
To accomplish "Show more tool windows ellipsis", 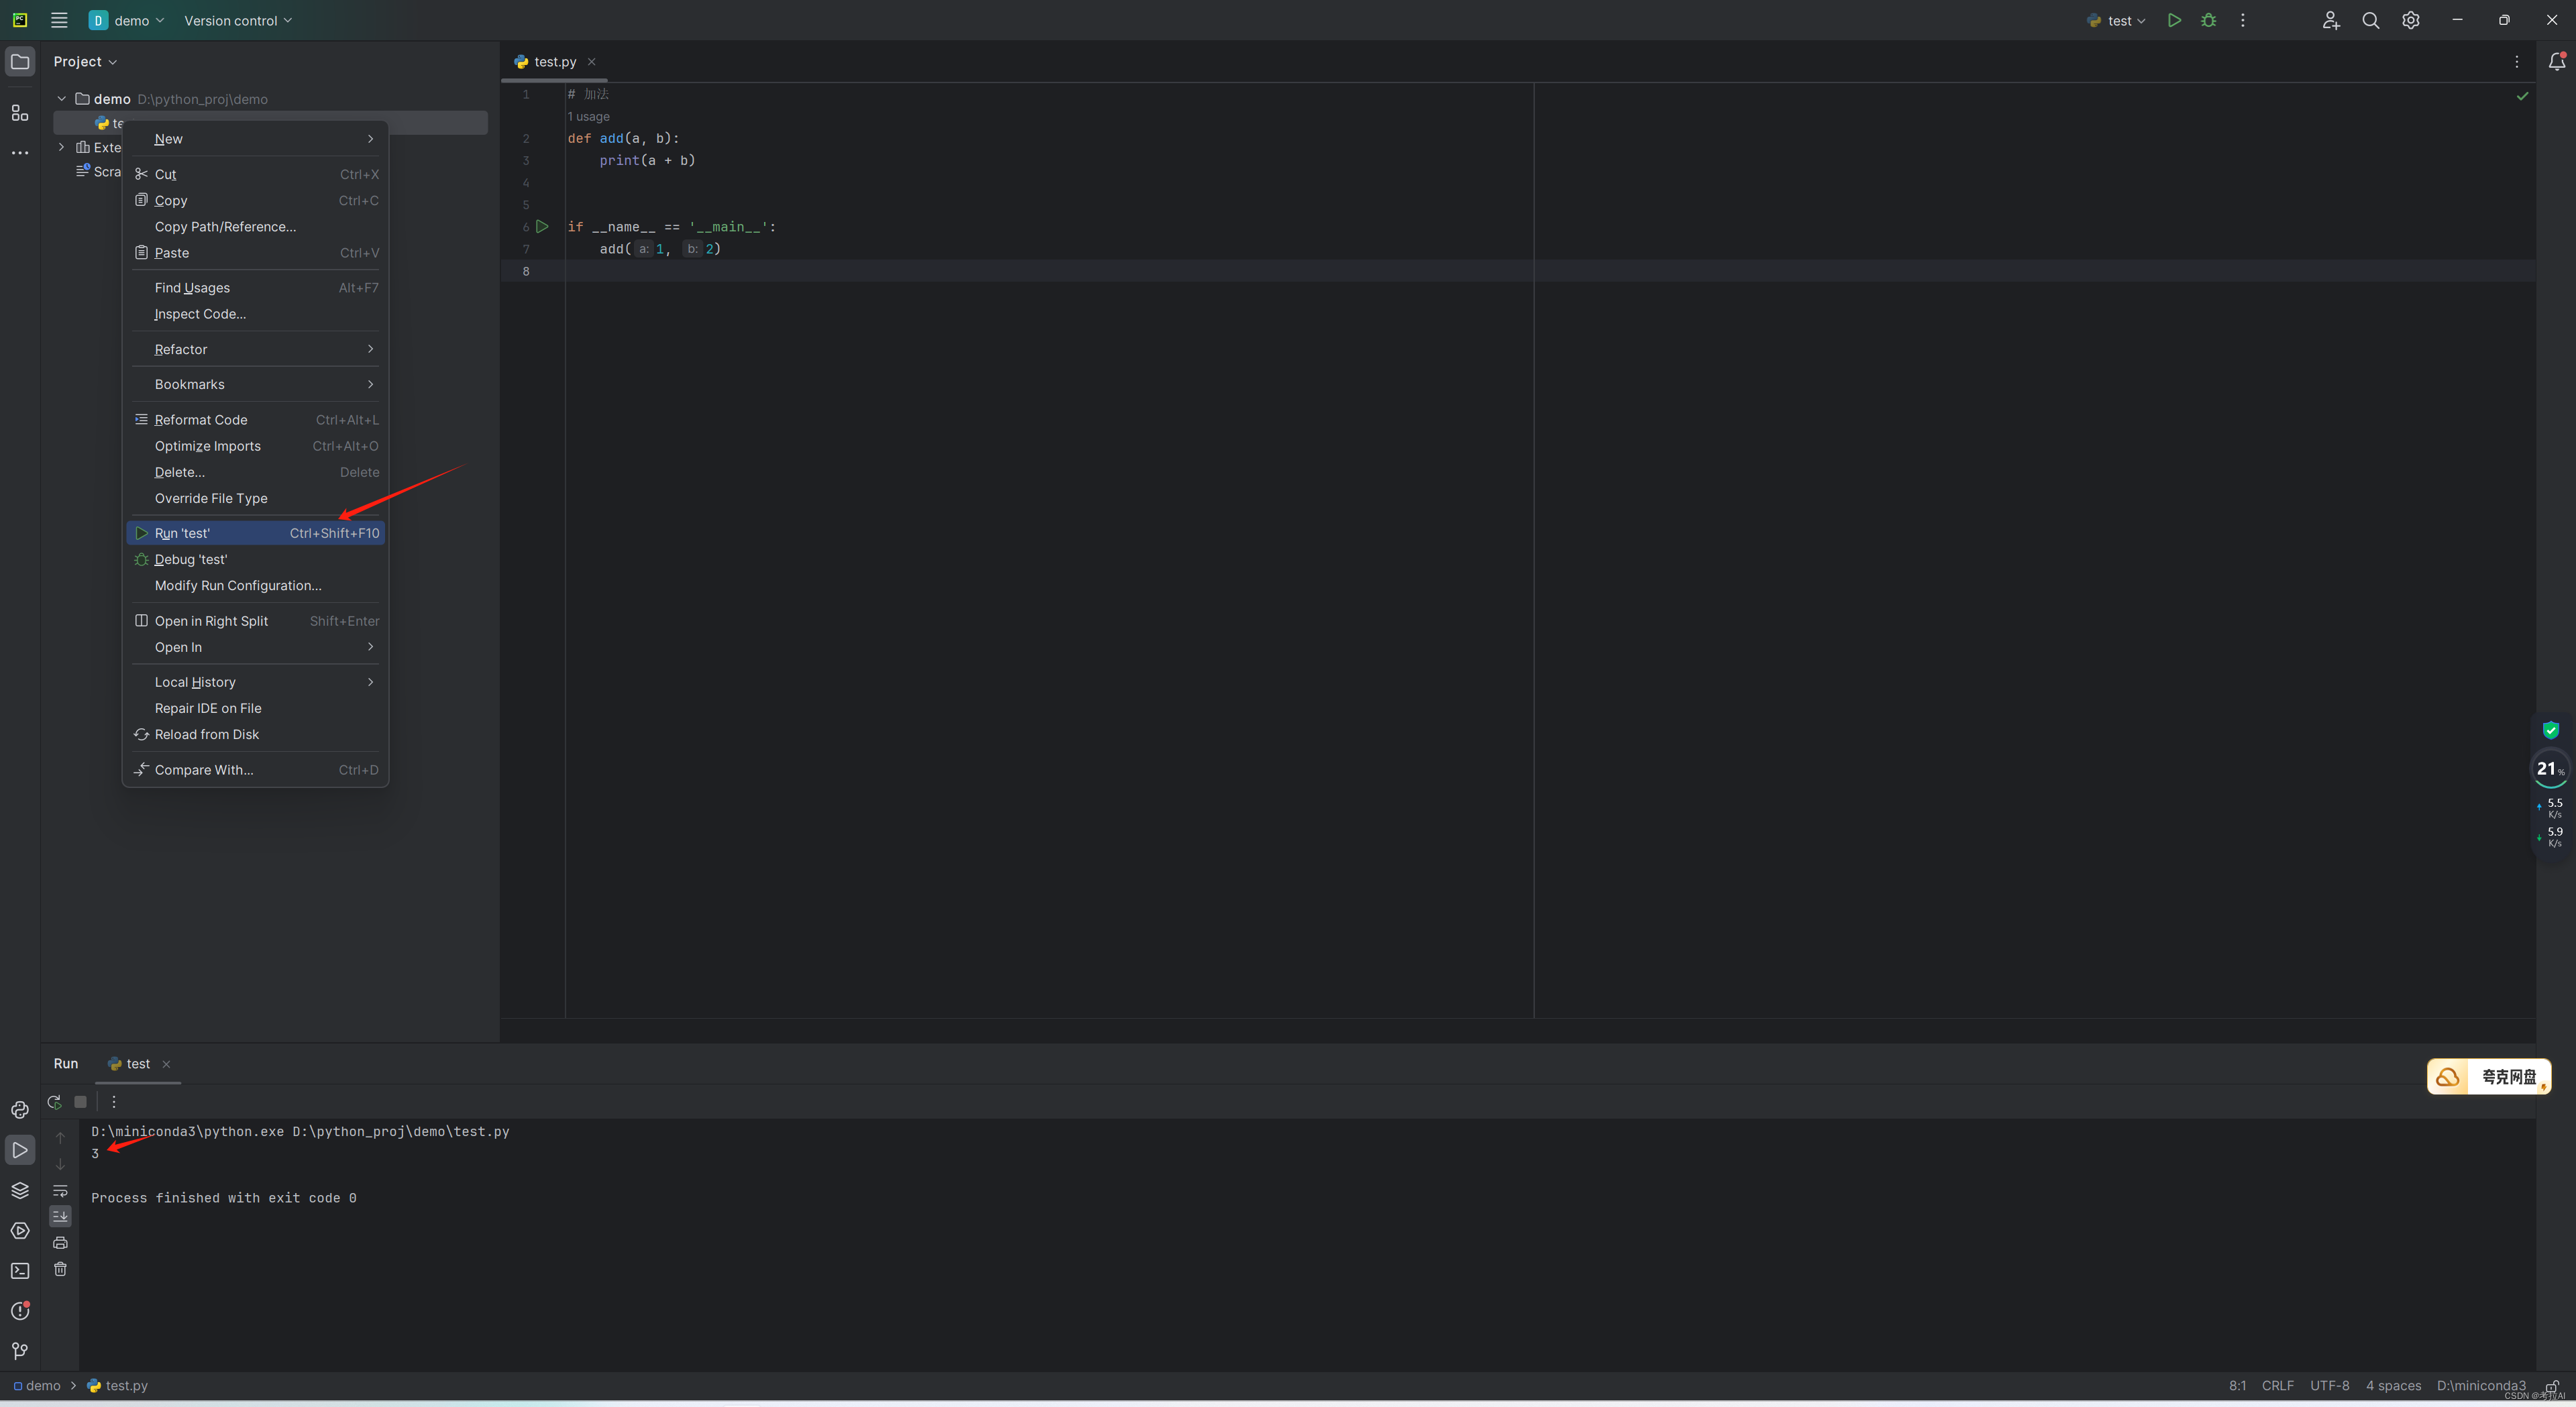I will pos(20,153).
